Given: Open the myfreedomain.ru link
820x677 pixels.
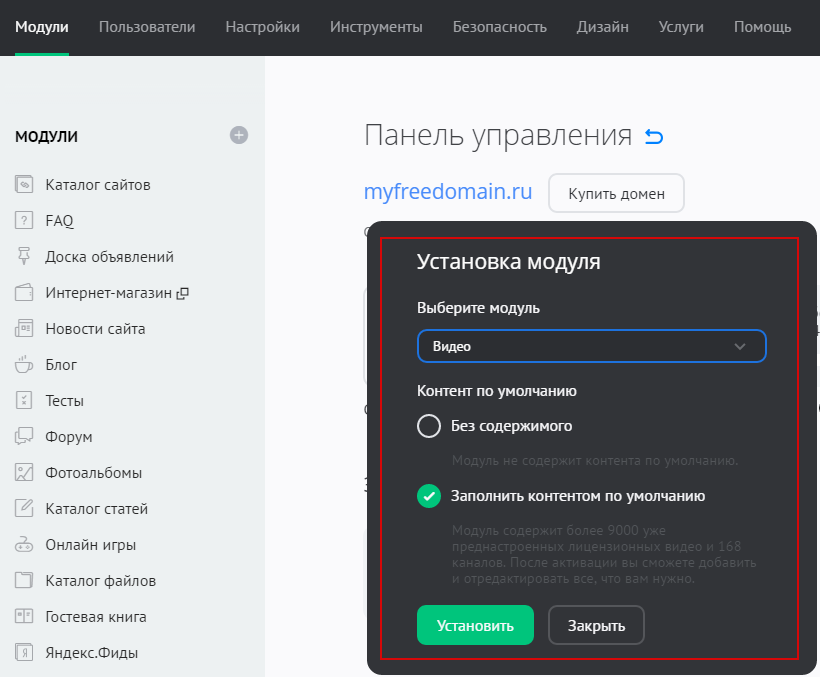Looking at the screenshot, I should click(x=447, y=191).
